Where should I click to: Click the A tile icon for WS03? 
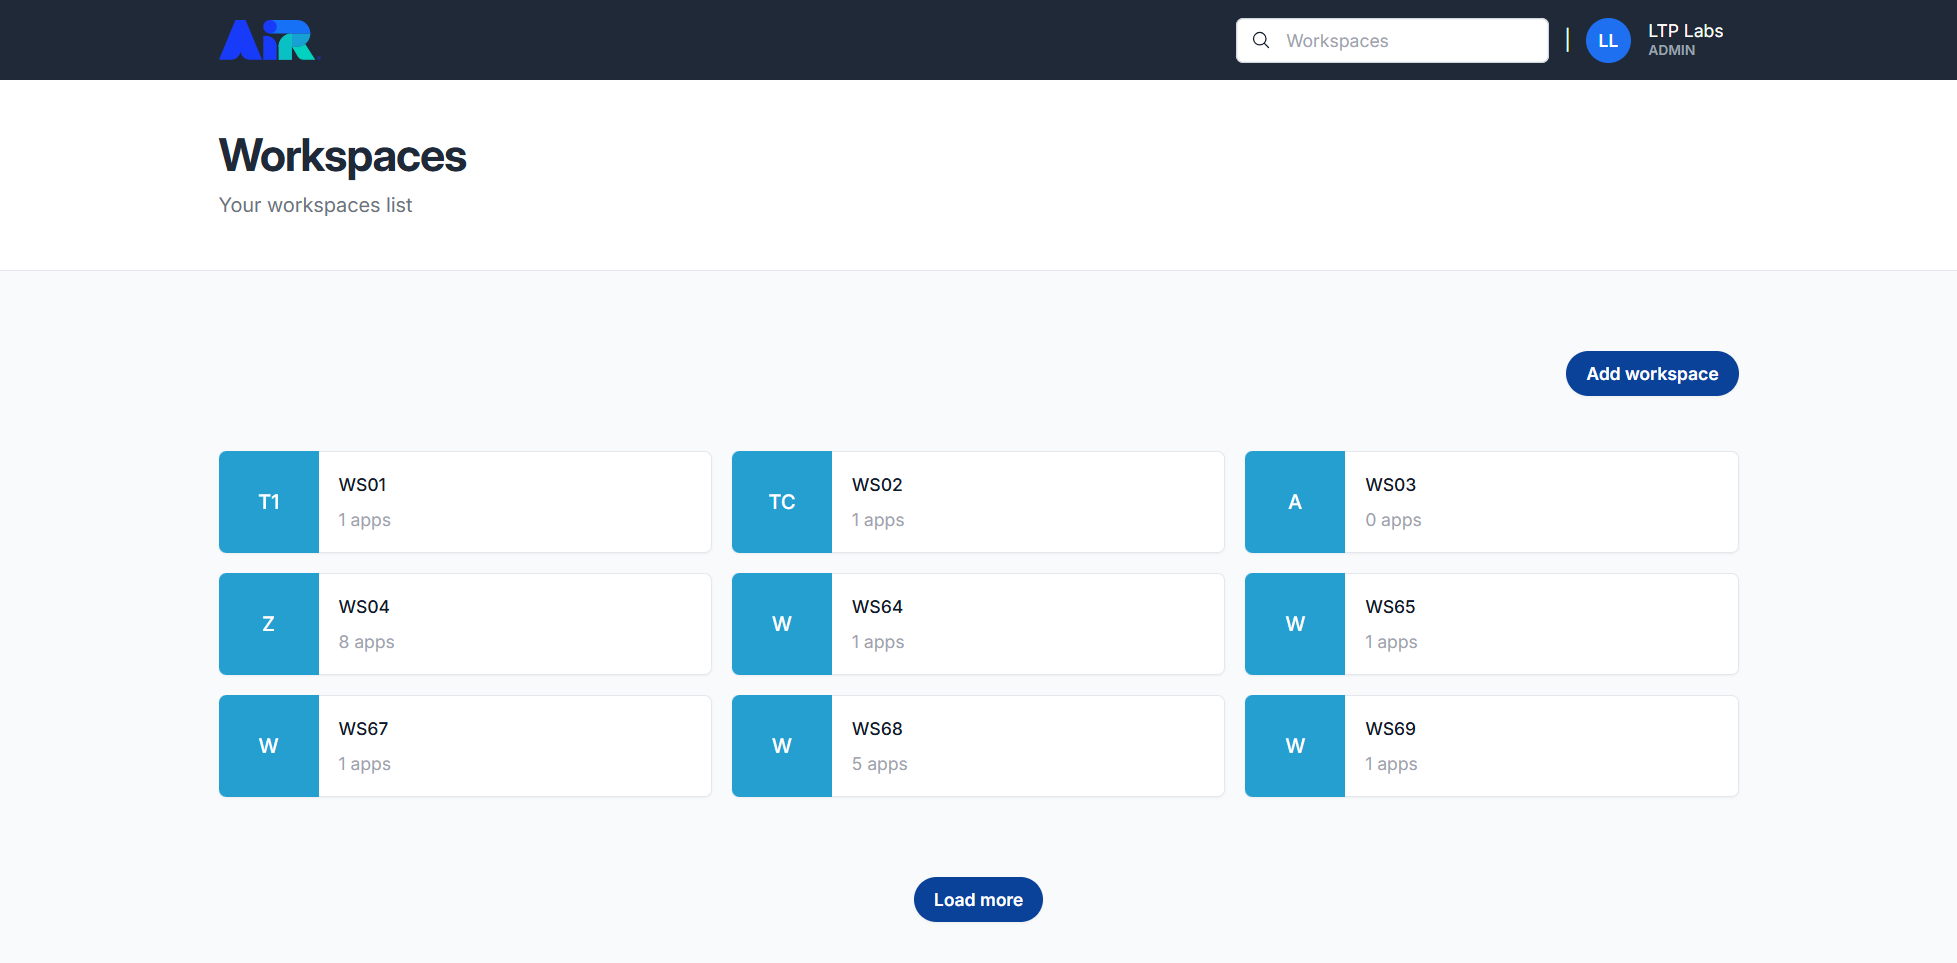coord(1294,502)
